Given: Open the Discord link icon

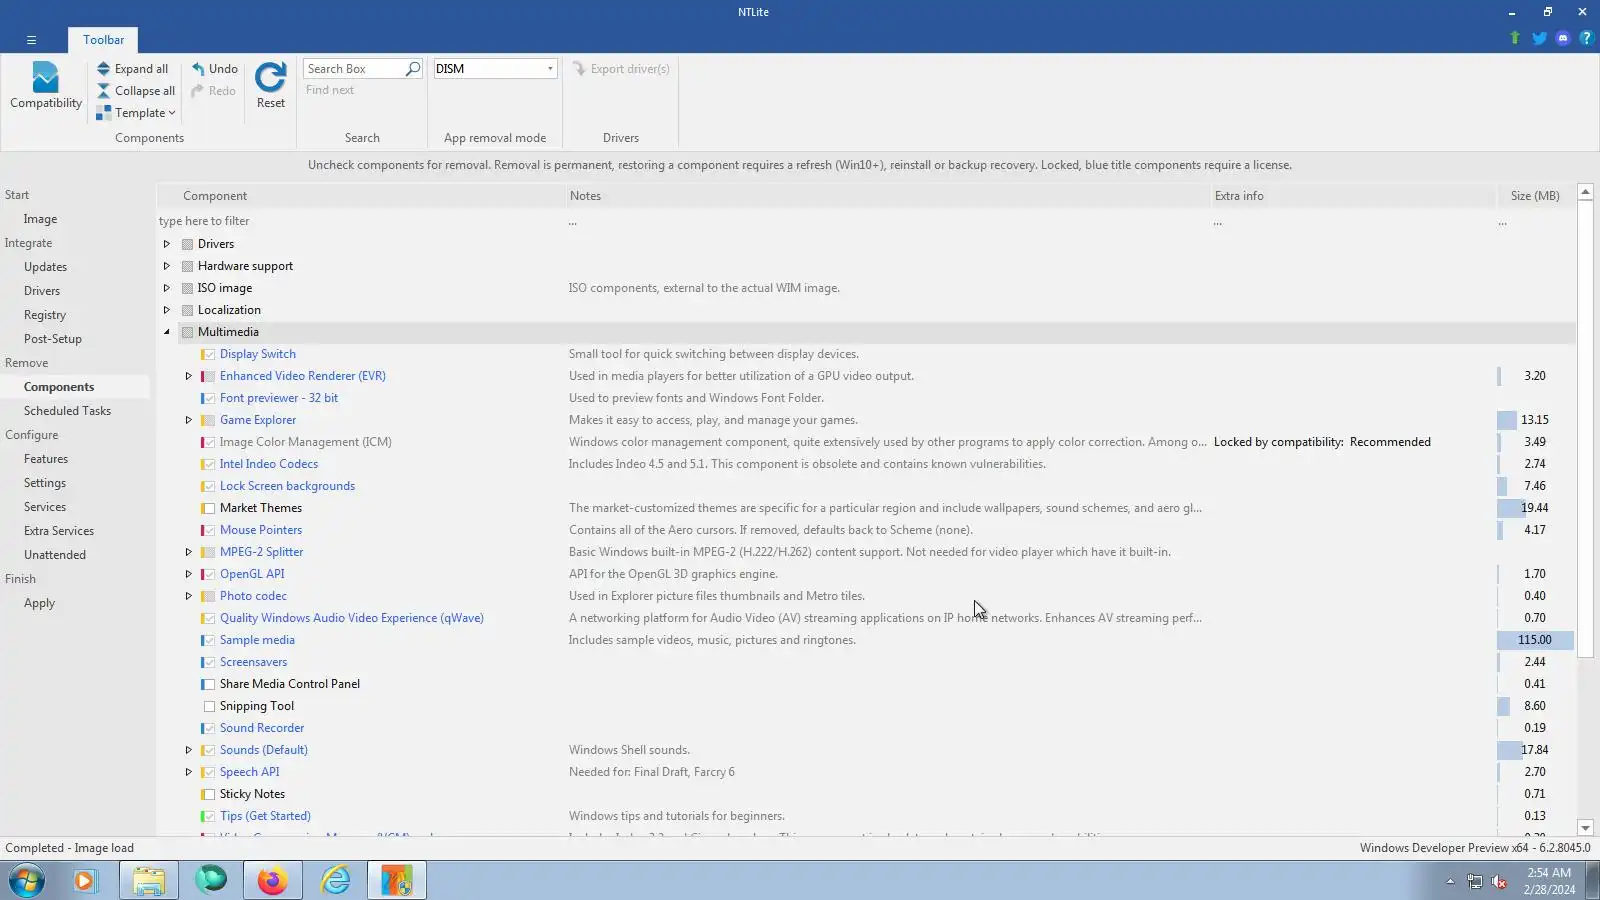Looking at the screenshot, I should tap(1563, 38).
